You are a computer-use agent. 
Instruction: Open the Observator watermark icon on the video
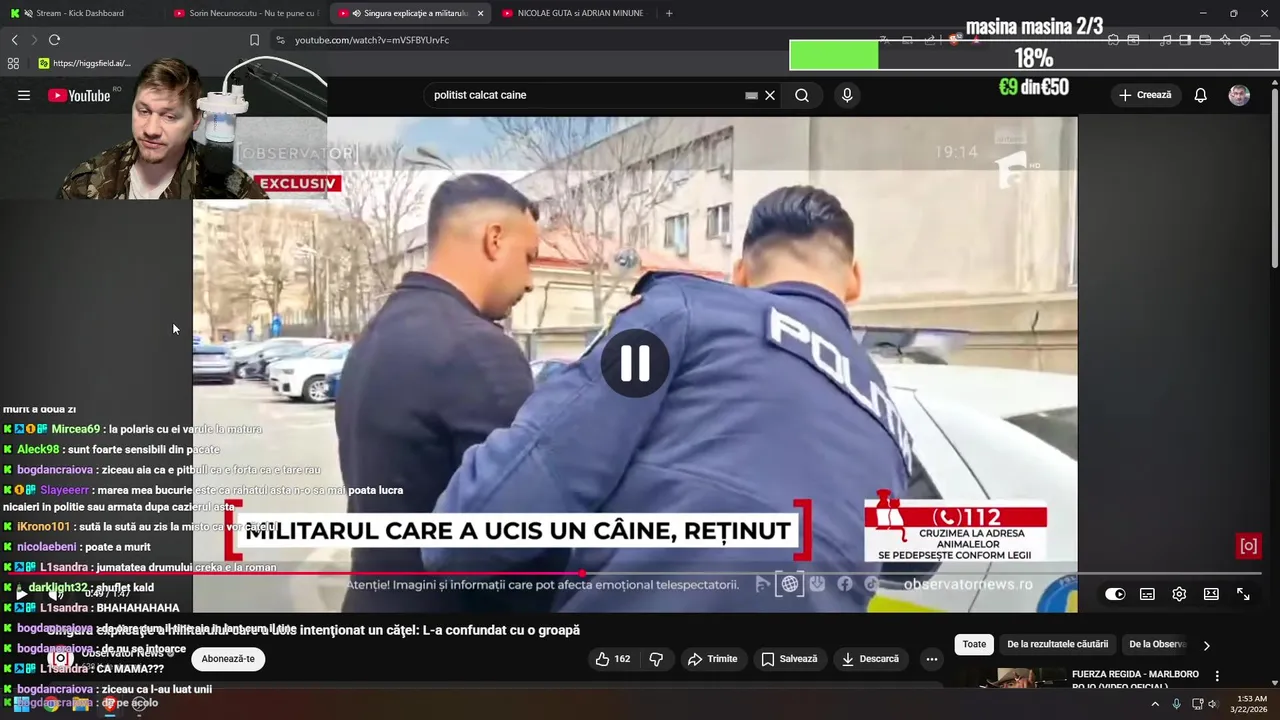click(x=1248, y=546)
